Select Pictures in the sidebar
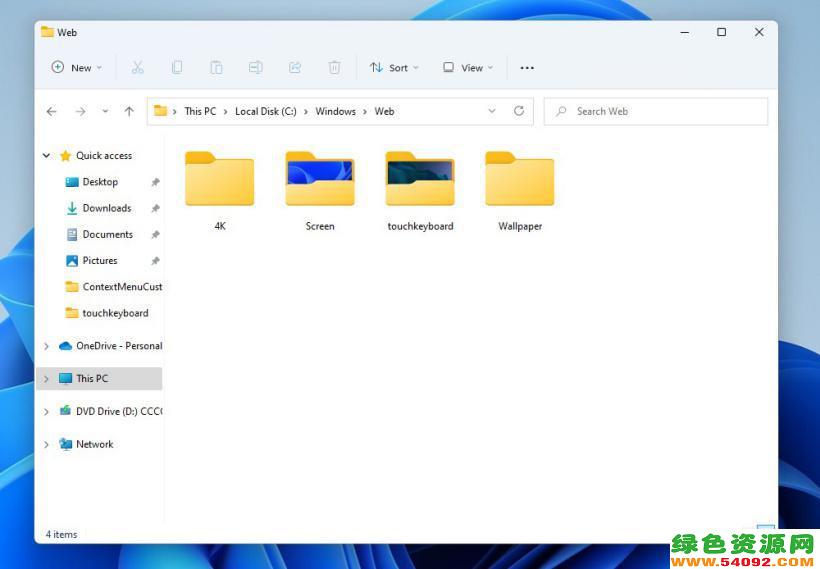Viewport: 820px width, 569px height. (x=100, y=260)
